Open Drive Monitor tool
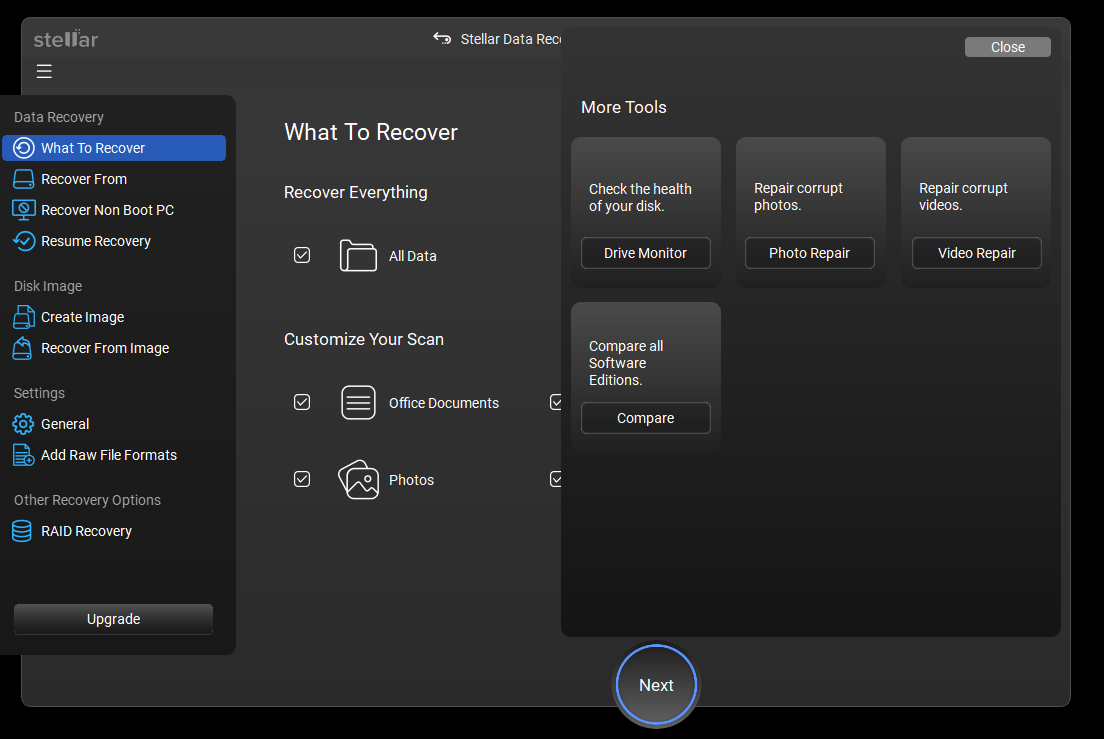Screen dimensions: 1104x739 646,253
